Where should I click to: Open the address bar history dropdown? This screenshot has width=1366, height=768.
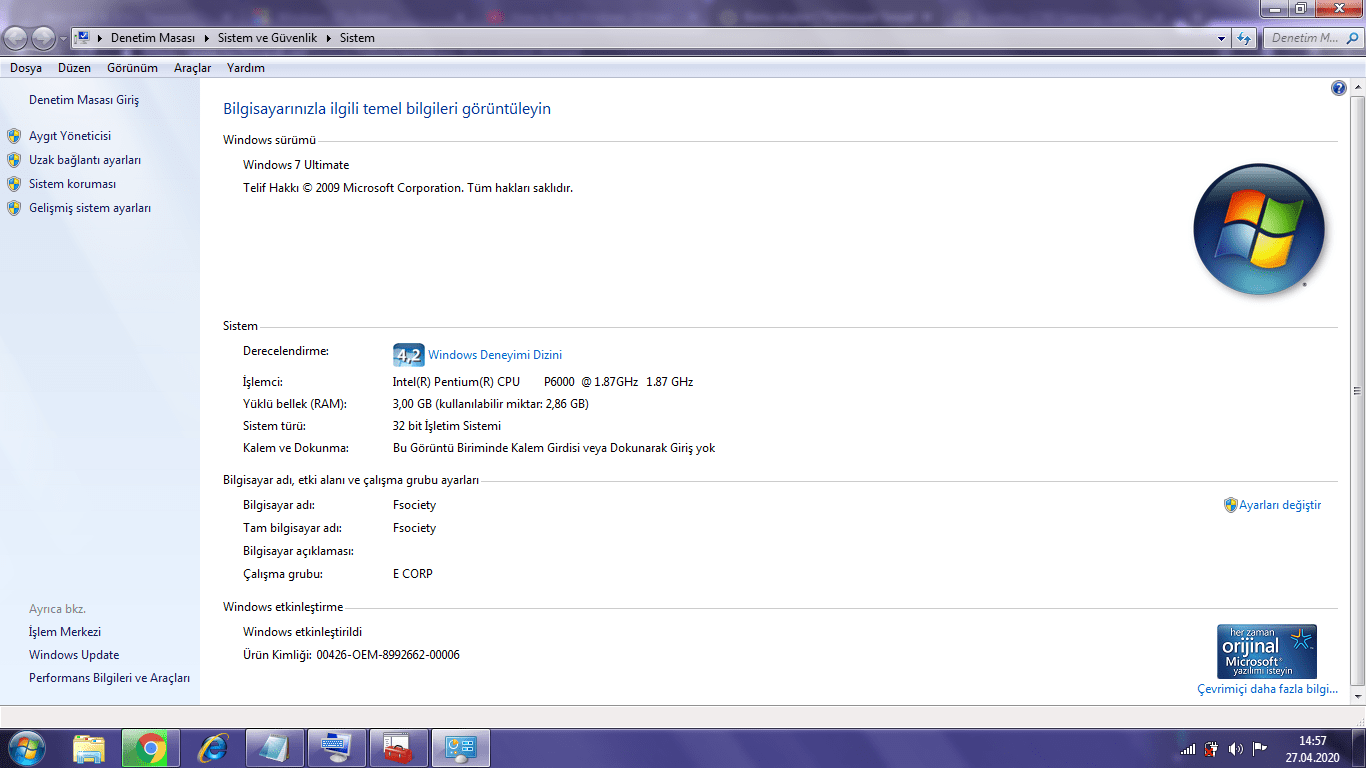tap(1222, 38)
